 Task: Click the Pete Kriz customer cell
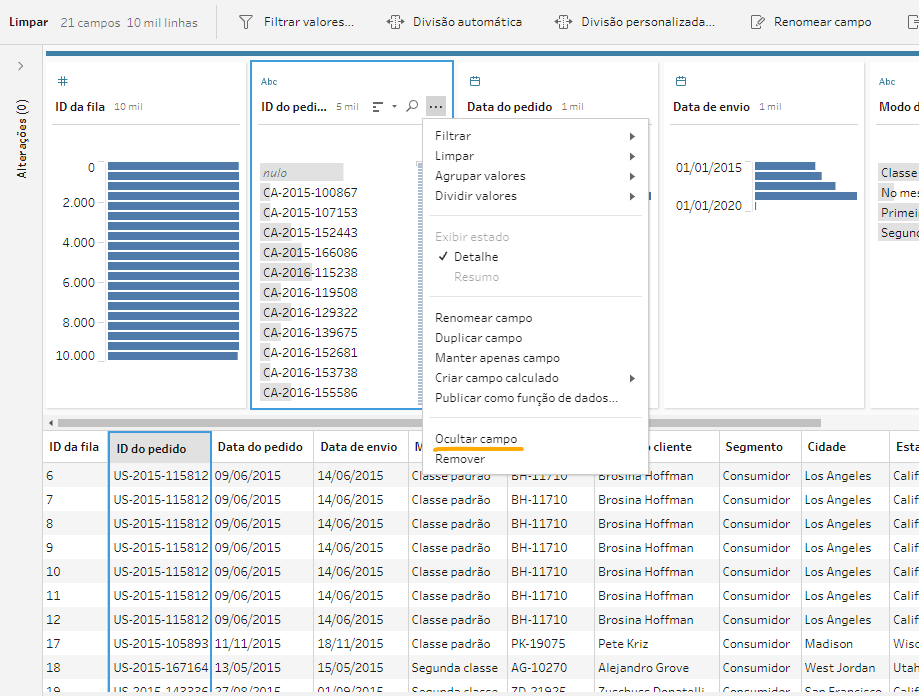[656, 644]
